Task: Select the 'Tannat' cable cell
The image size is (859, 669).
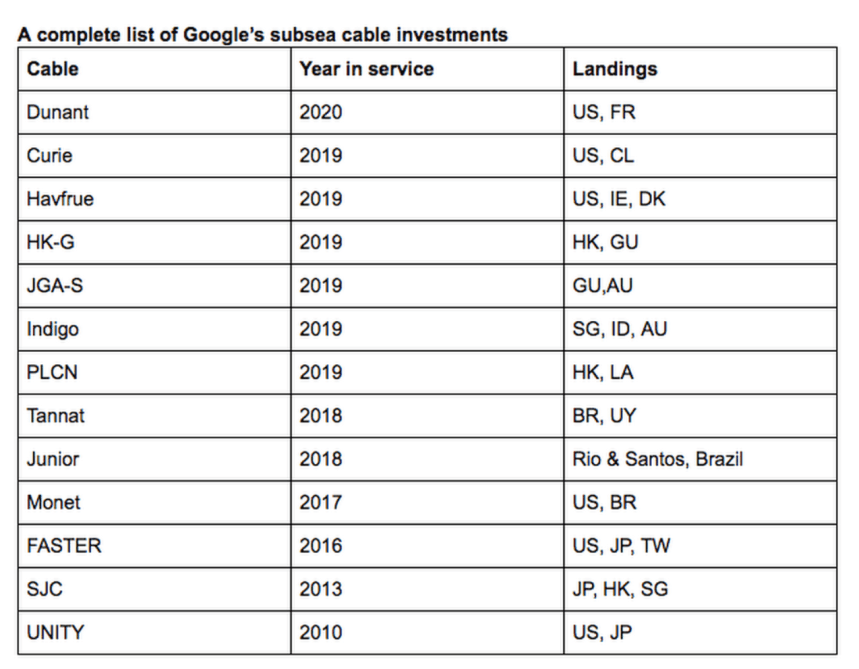Action: click(x=56, y=415)
